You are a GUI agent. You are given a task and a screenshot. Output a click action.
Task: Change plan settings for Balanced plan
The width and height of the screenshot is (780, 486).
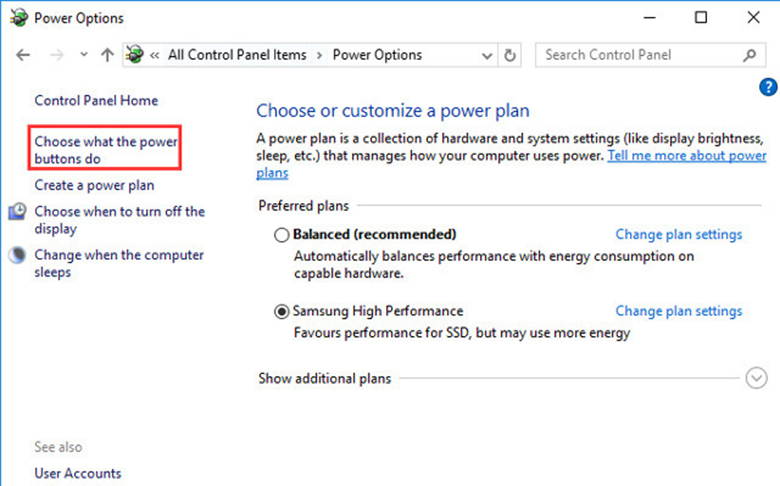click(x=678, y=235)
